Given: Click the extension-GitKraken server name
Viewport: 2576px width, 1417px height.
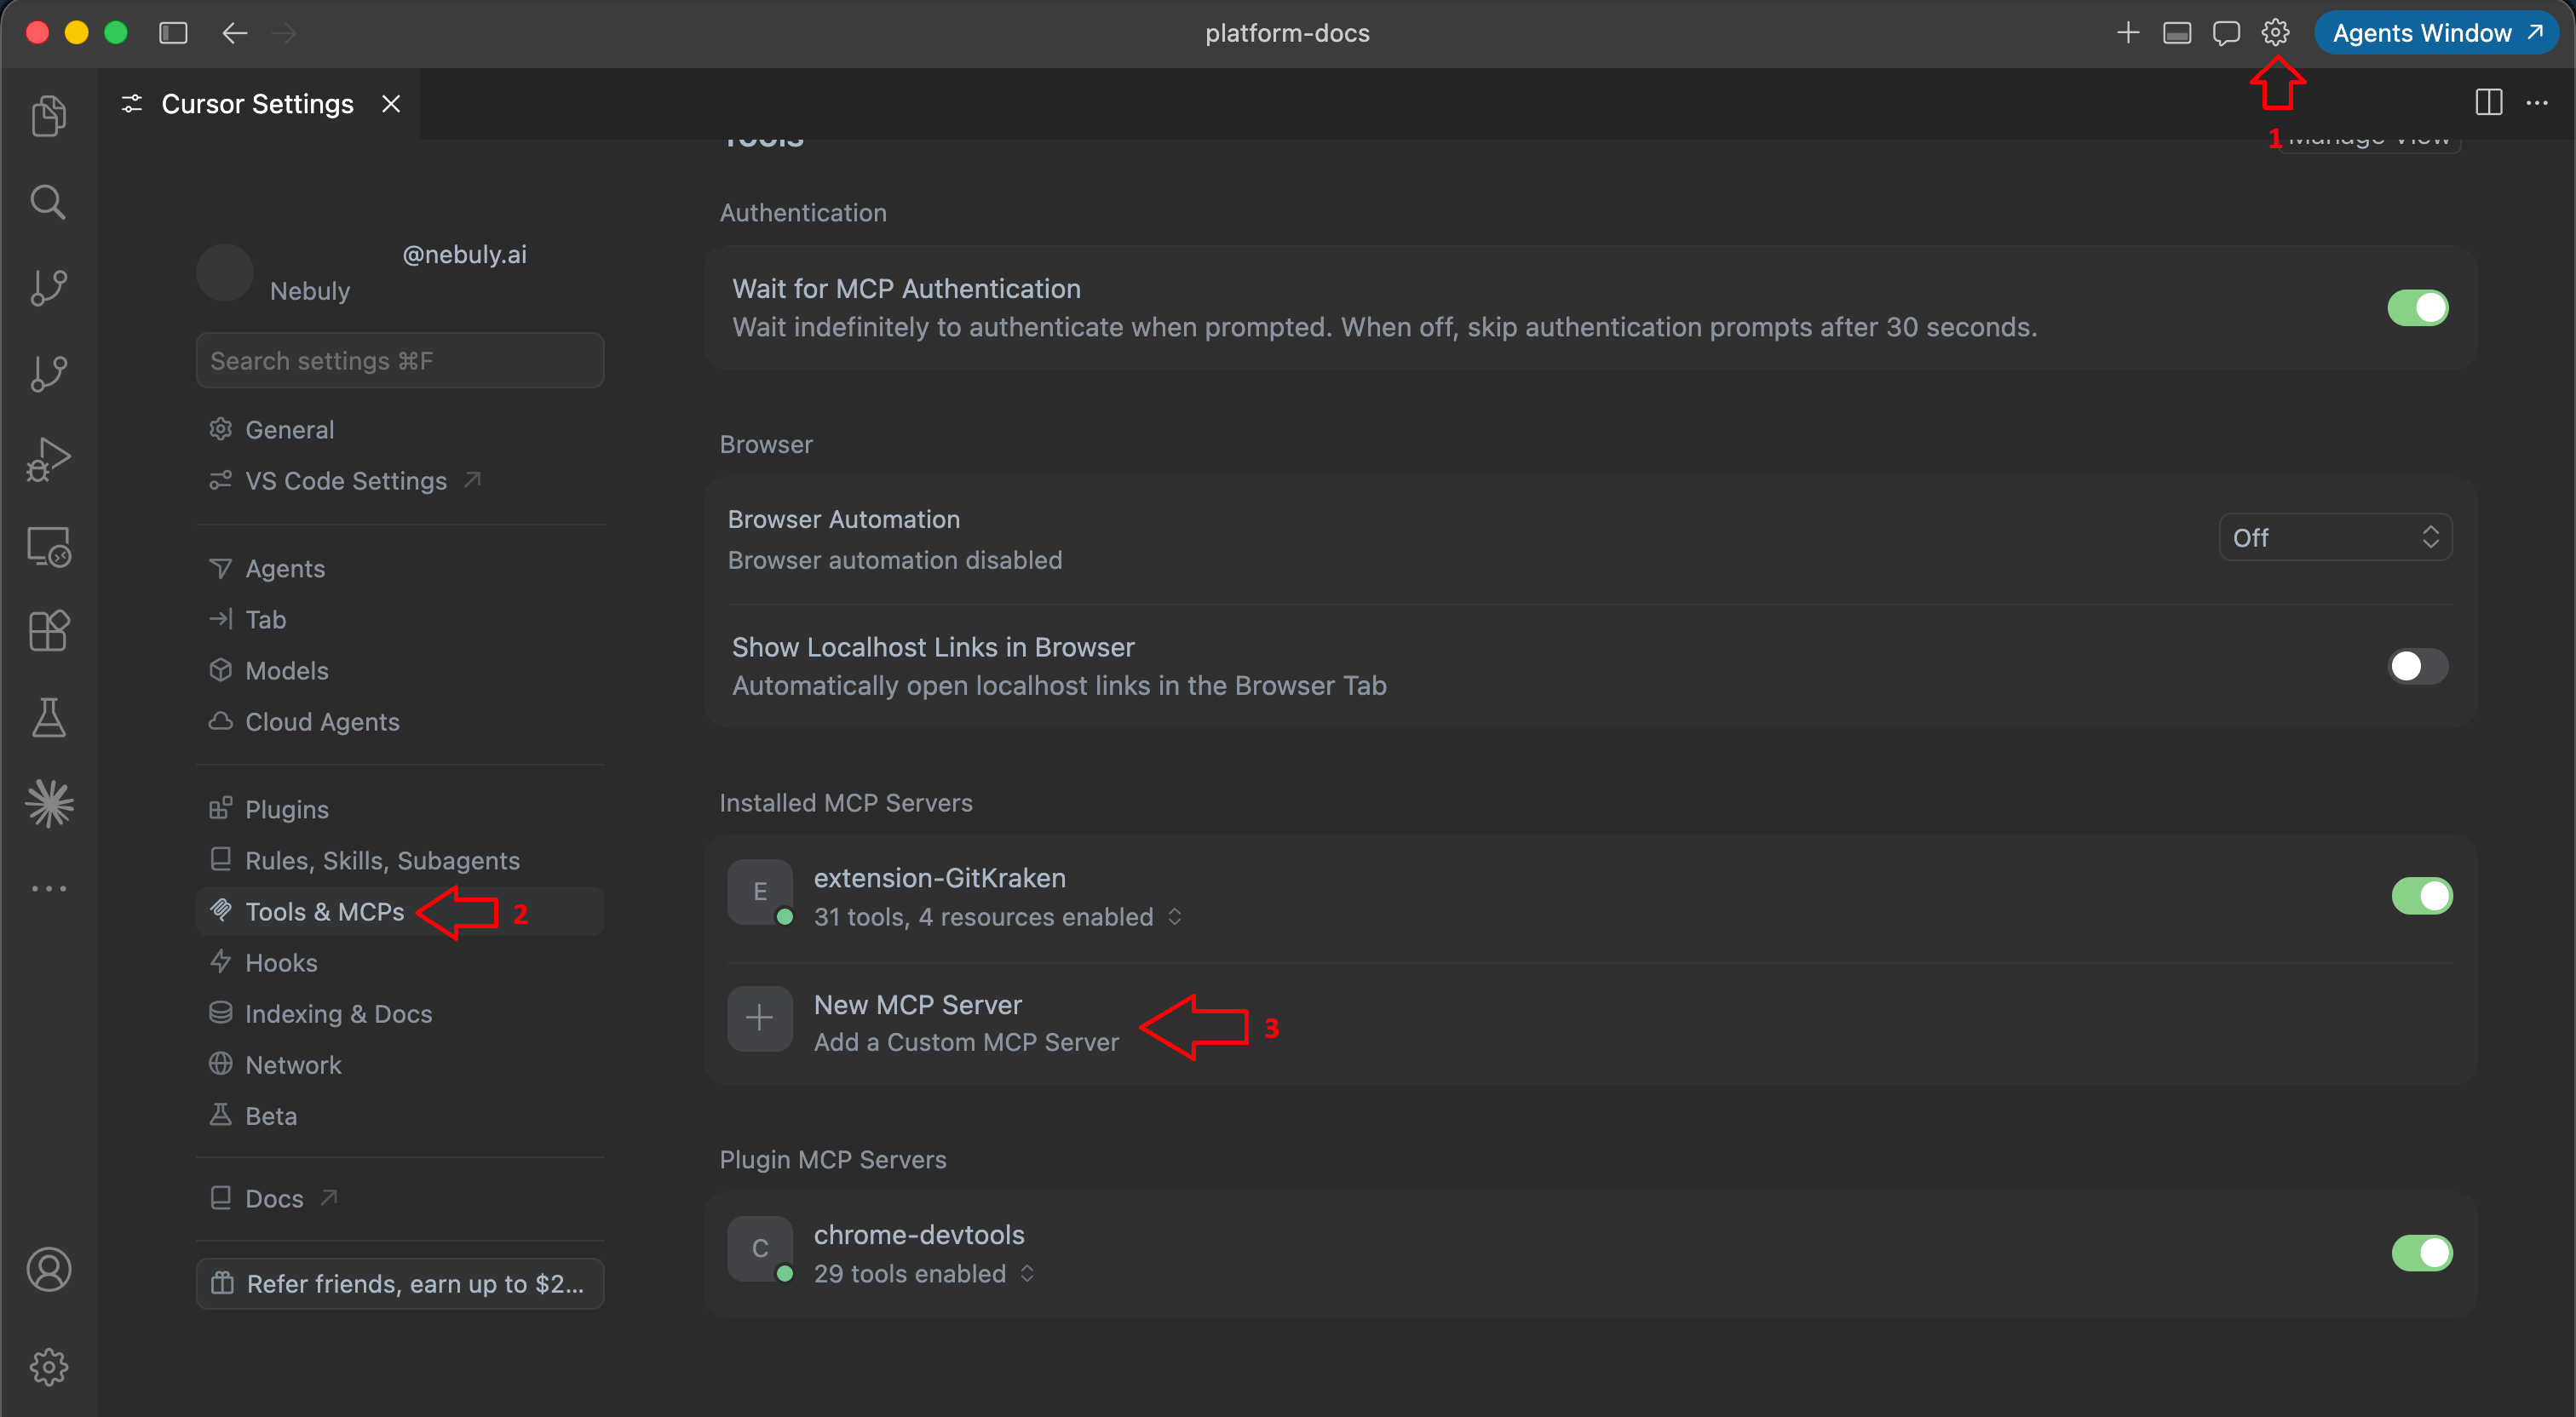Looking at the screenshot, I should click(939, 878).
